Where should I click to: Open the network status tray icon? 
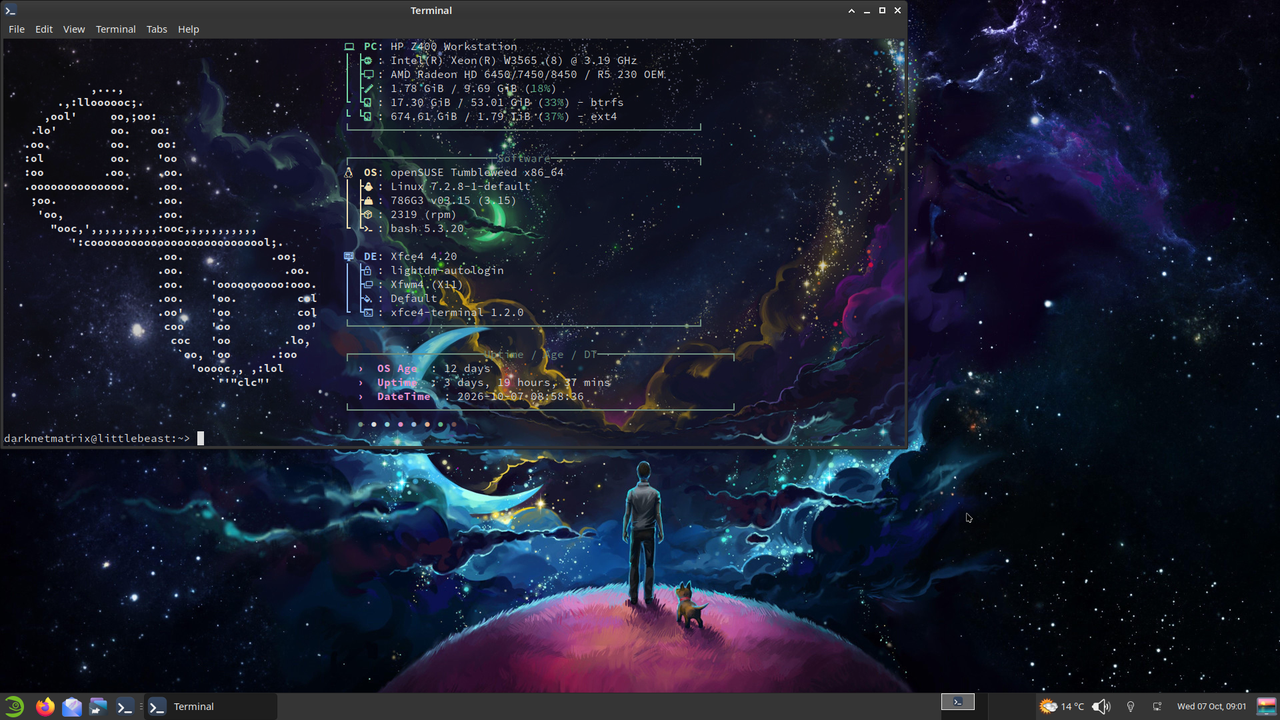tap(1157, 706)
